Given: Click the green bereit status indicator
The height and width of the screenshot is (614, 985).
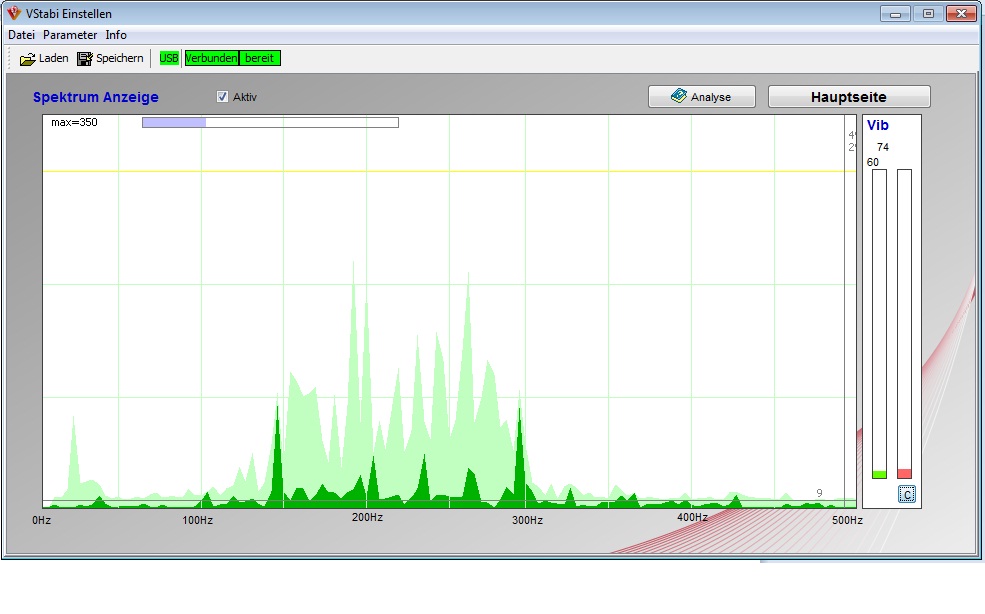Looking at the screenshot, I should click(x=260, y=58).
